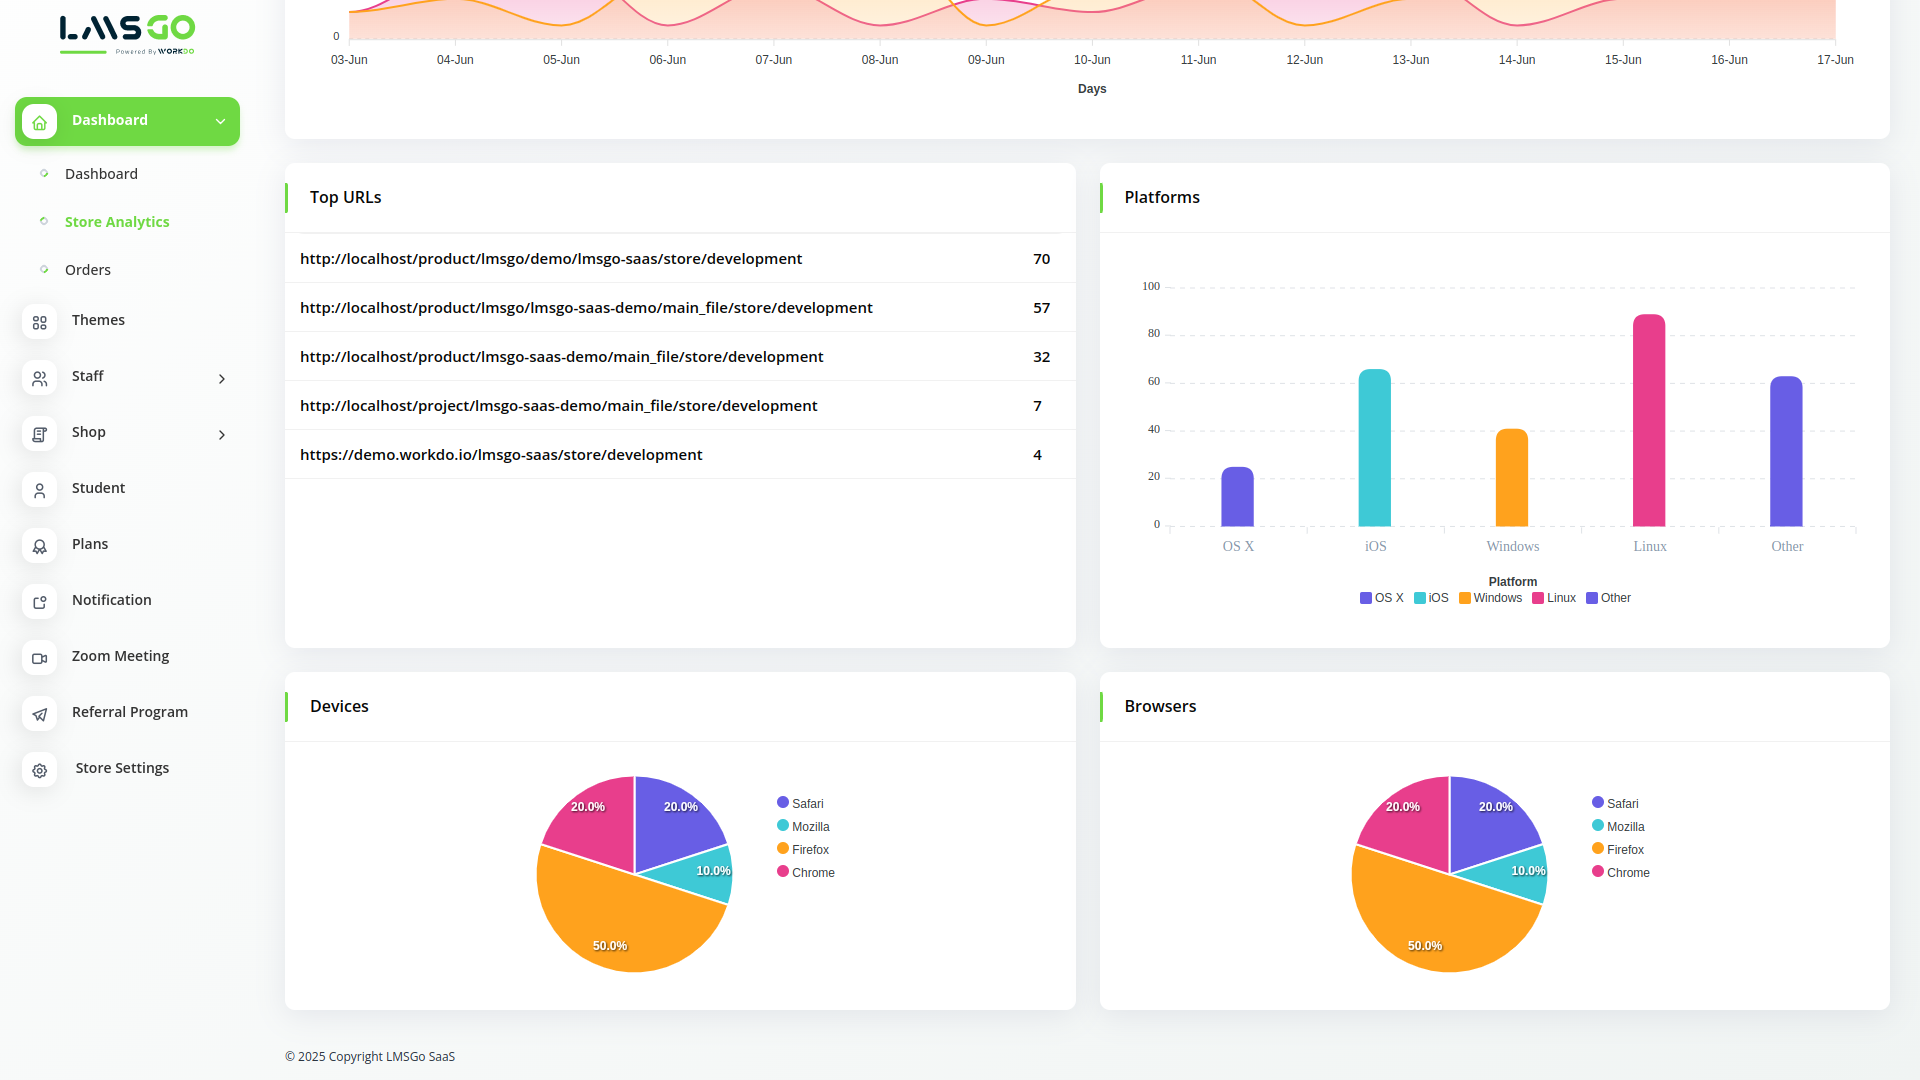Click the Store Settings gear icon
This screenshot has width=1920, height=1080.
coord(40,770)
